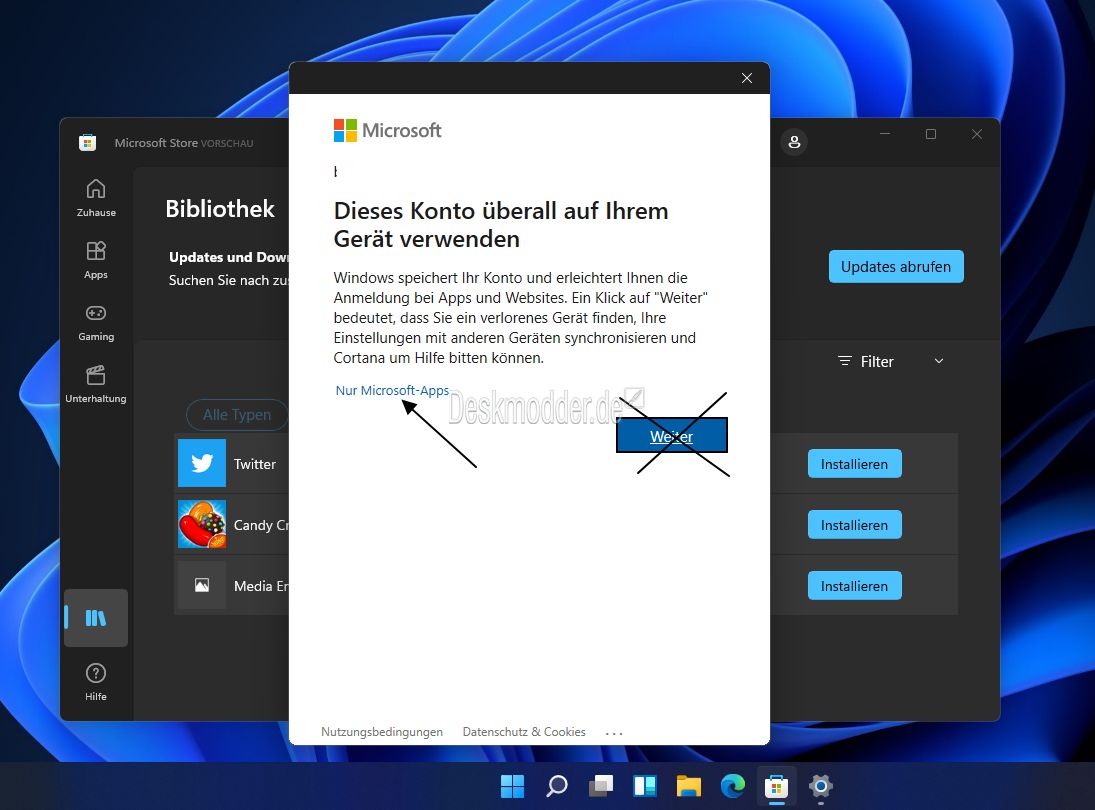Viewport: 1095px width, 810px height.
Task: Install Media app via Installieren button
Action: 854,586
